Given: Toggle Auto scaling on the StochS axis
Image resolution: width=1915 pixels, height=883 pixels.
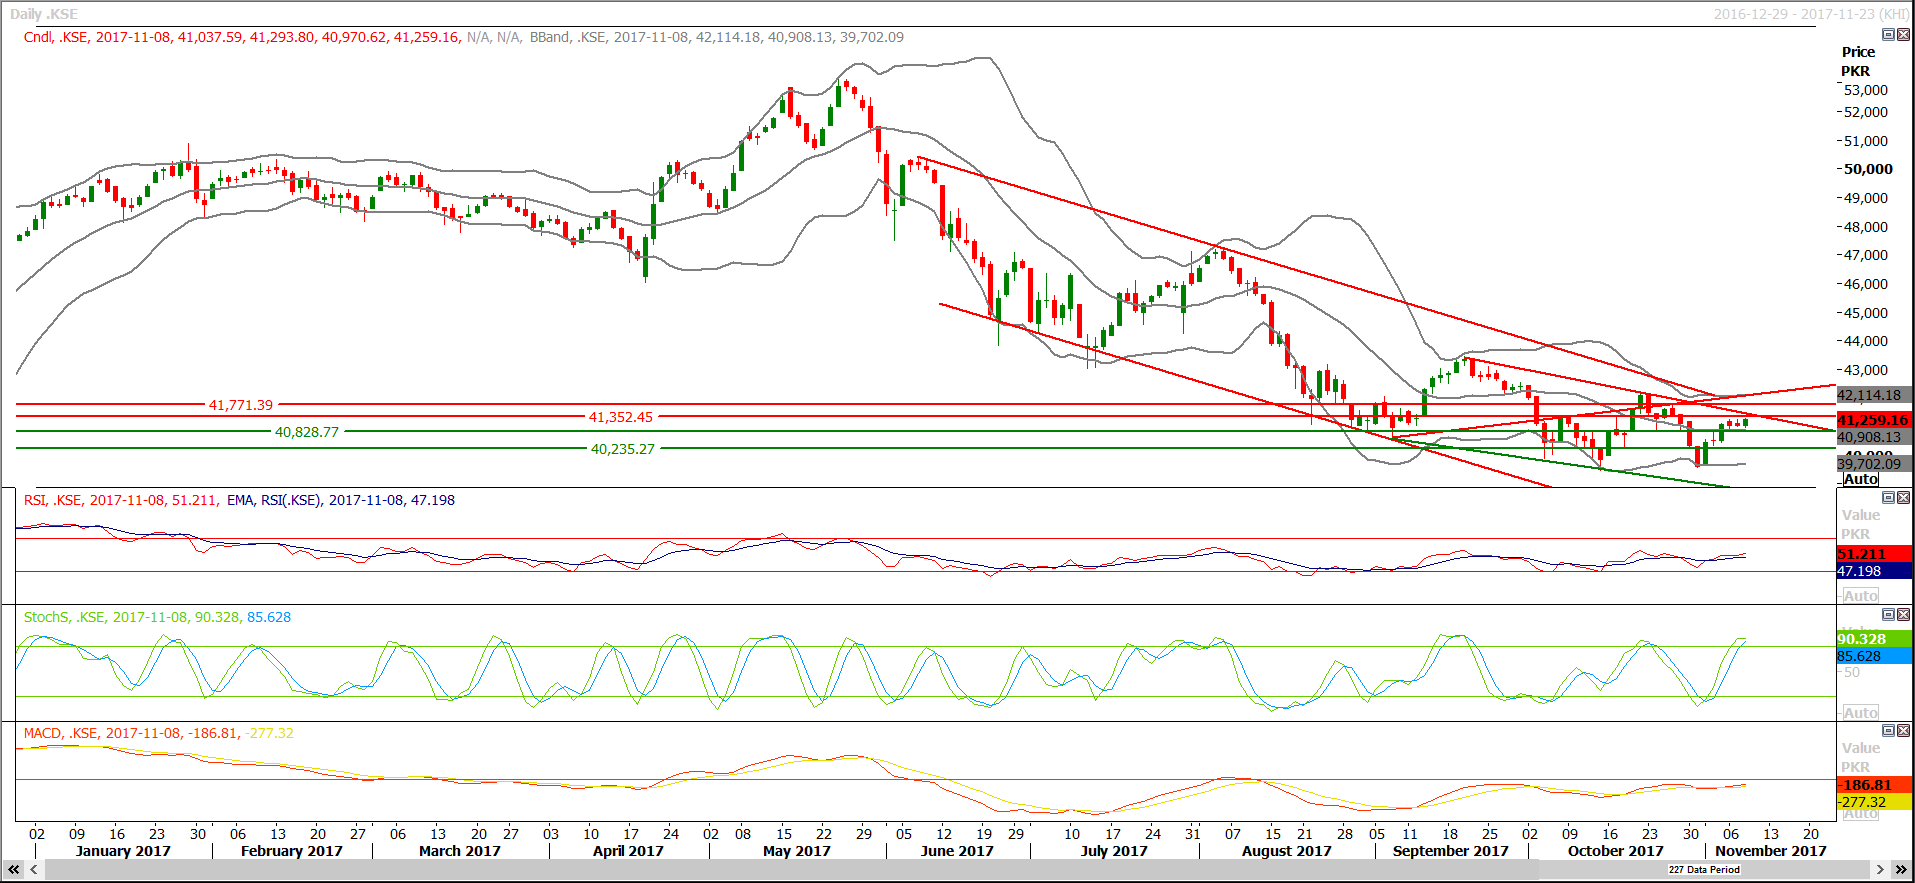Looking at the screenshot, I should click(x=1860, y=713).
